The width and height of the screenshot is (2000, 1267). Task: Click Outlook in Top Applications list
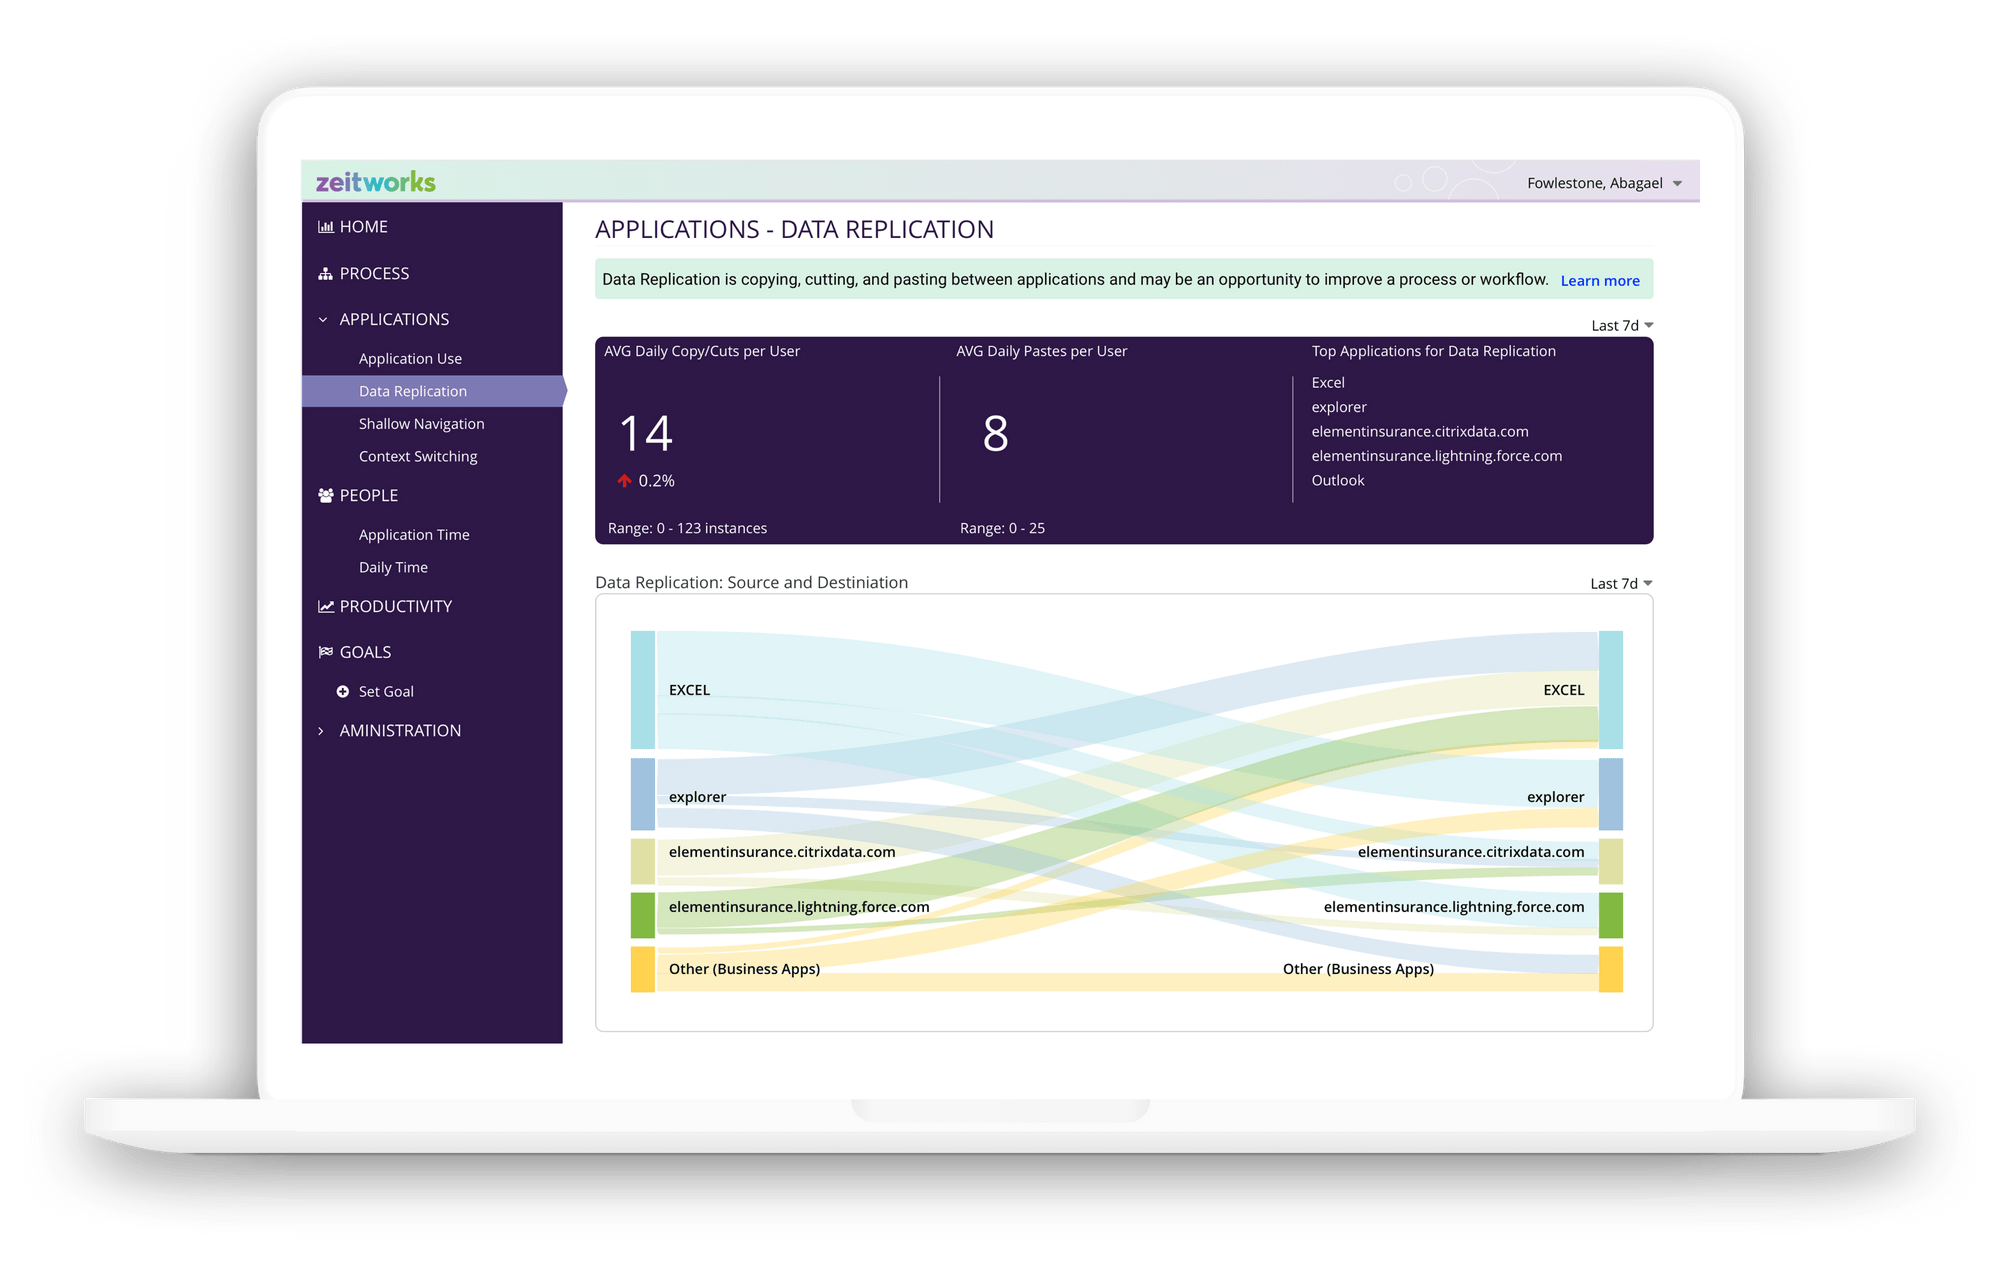coord(1338,480)
